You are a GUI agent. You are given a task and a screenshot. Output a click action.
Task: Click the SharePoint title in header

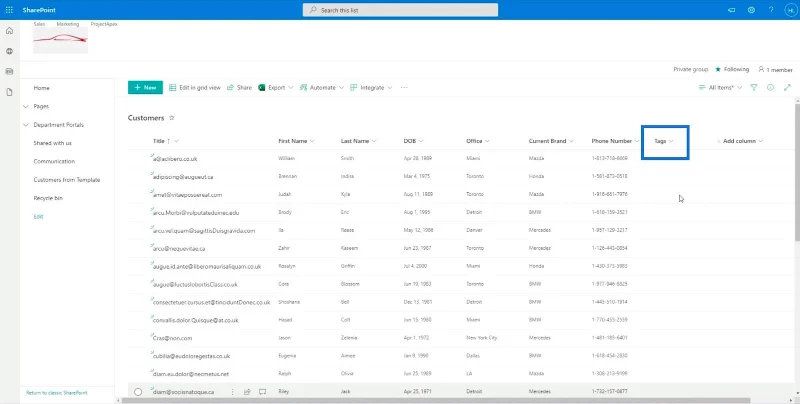tap(39, 10)
